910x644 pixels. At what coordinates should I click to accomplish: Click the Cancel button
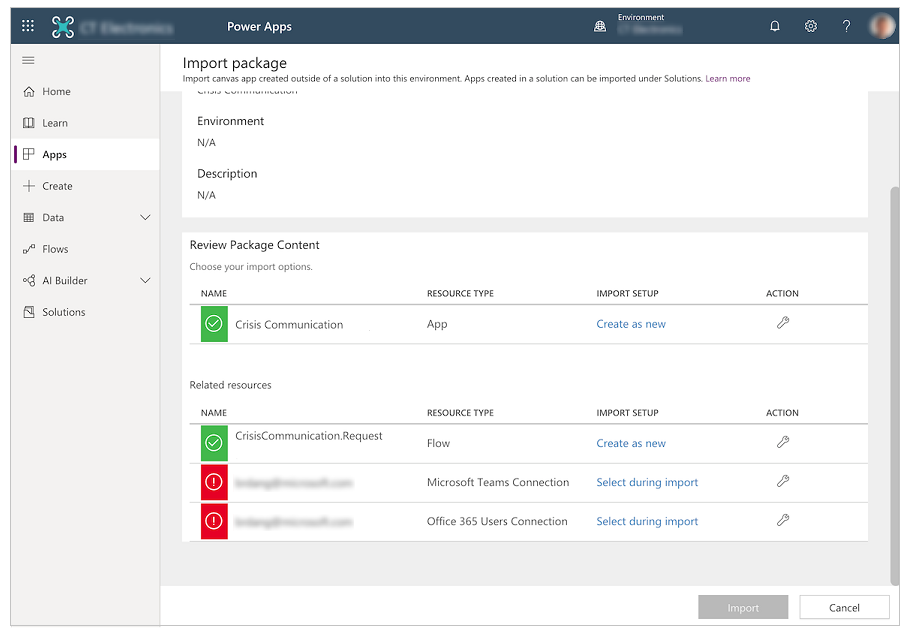(x=844, y=607)
